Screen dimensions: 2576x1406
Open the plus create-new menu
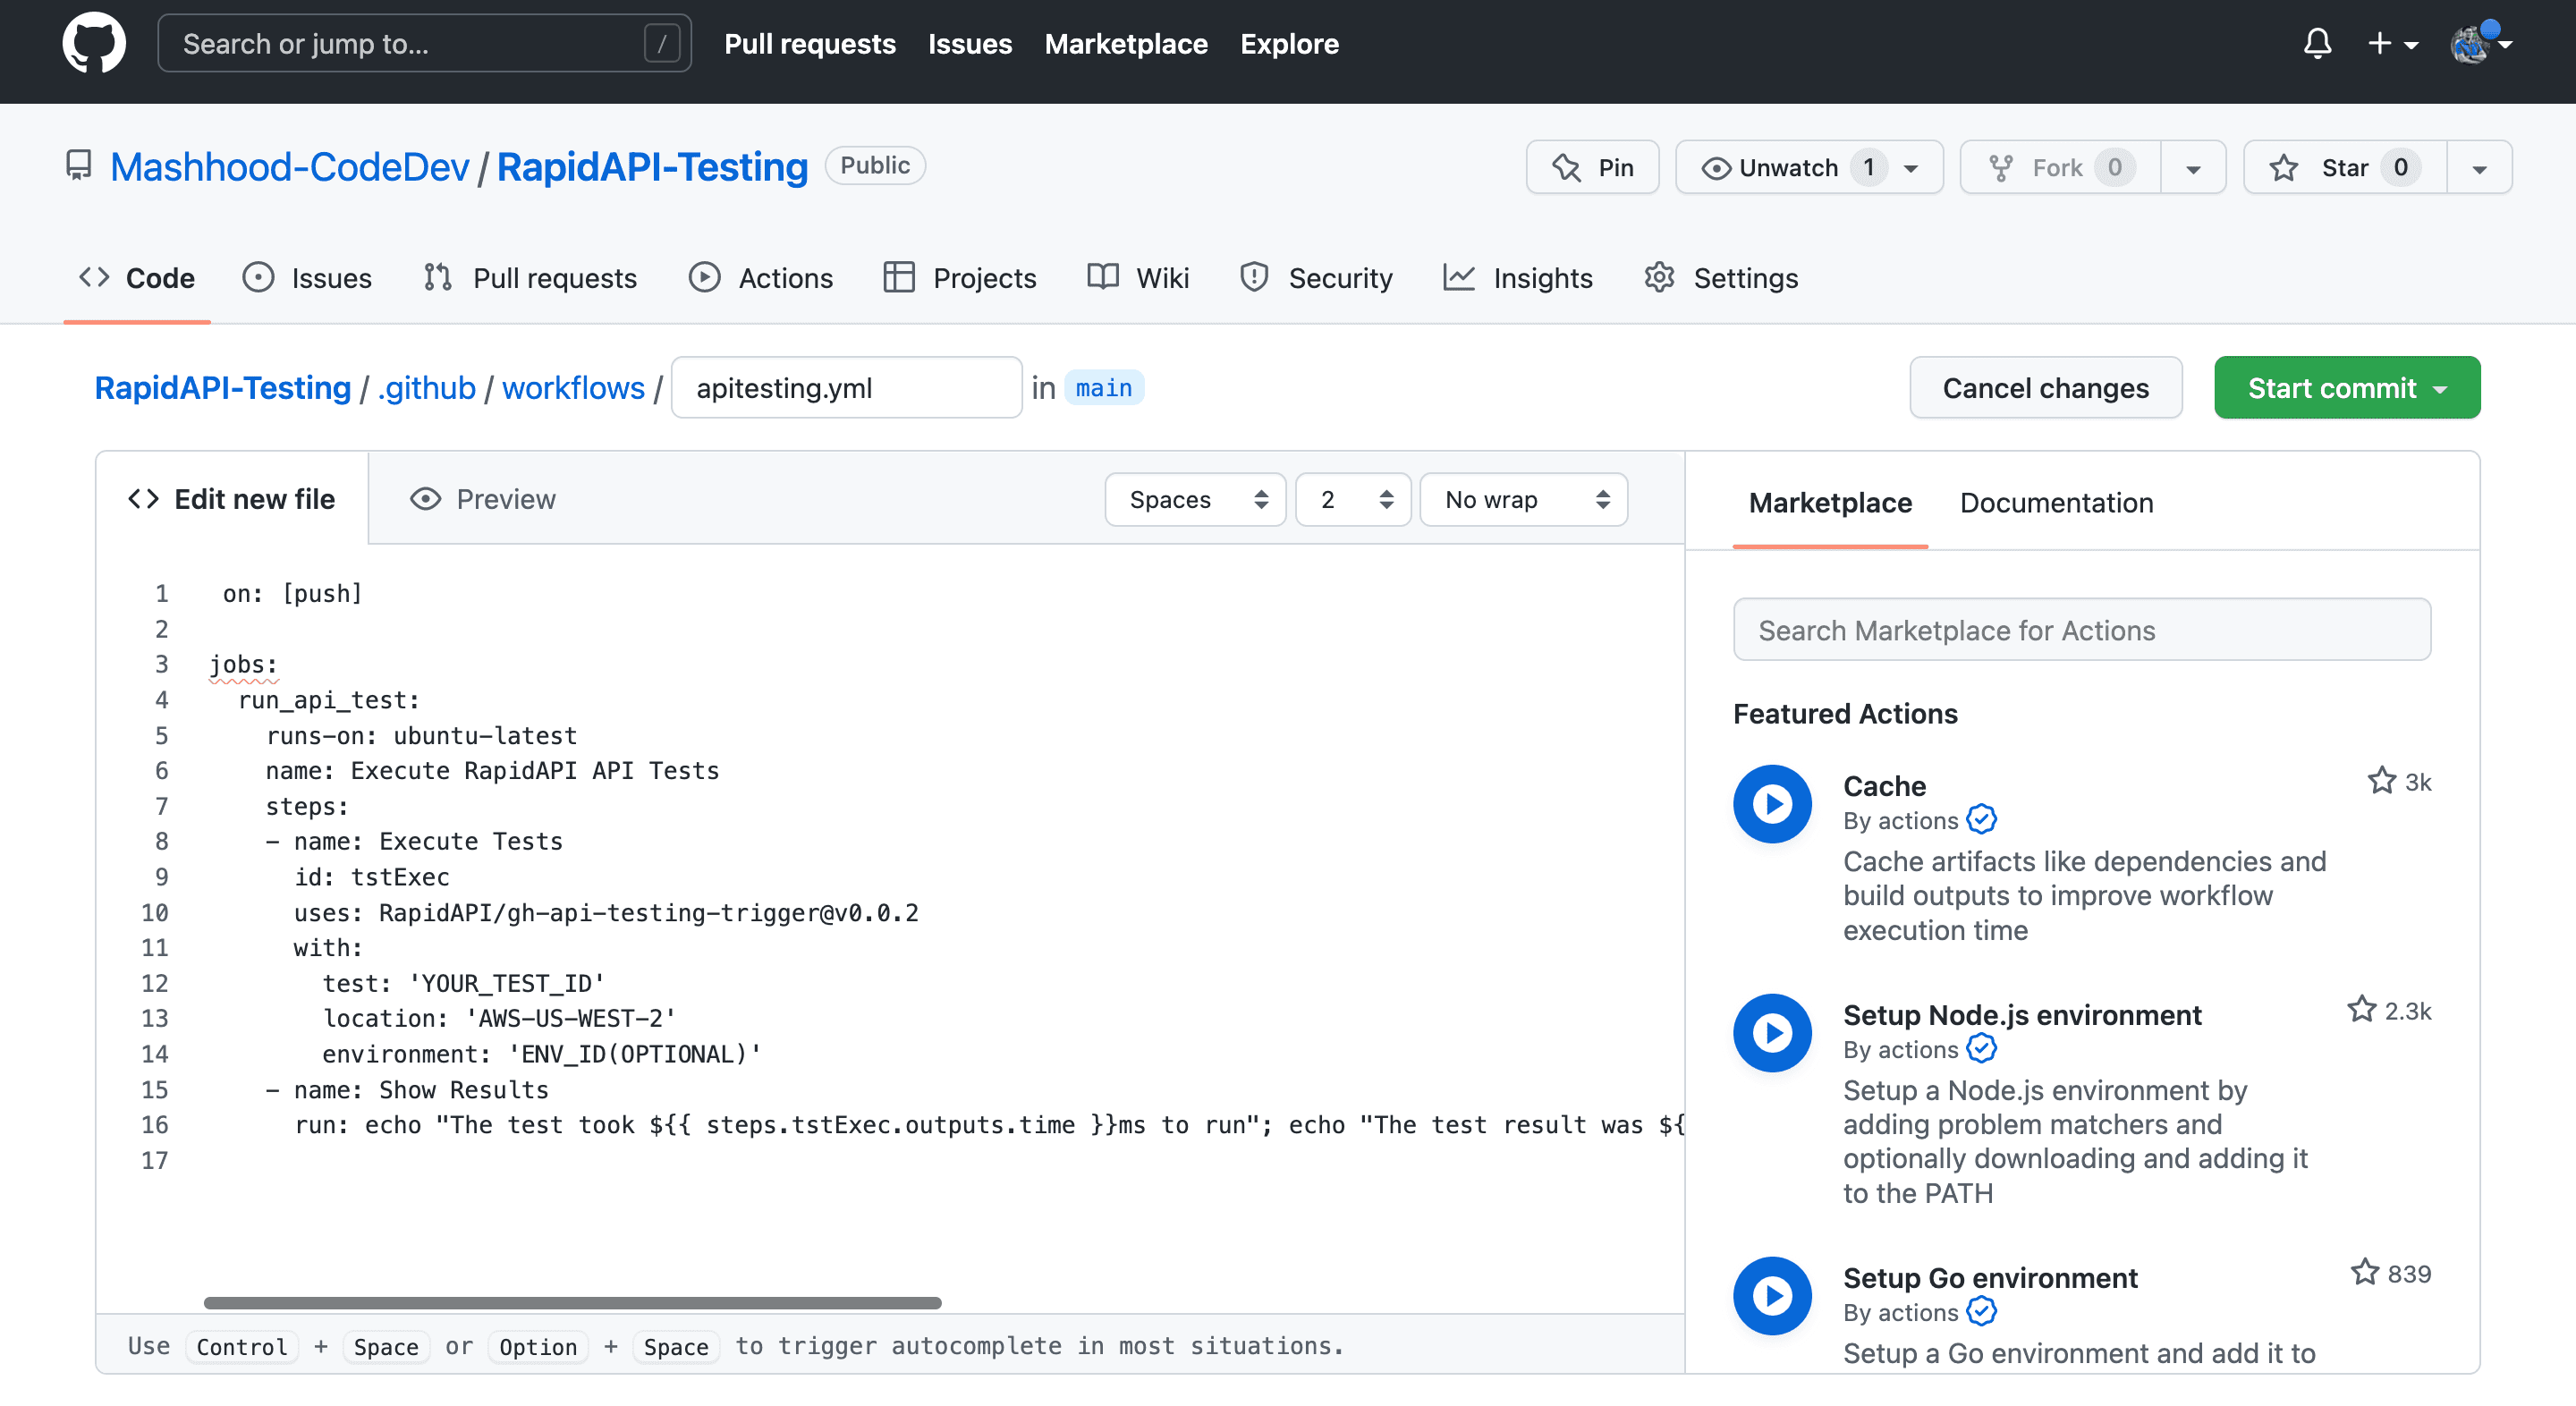[2392, 44]
